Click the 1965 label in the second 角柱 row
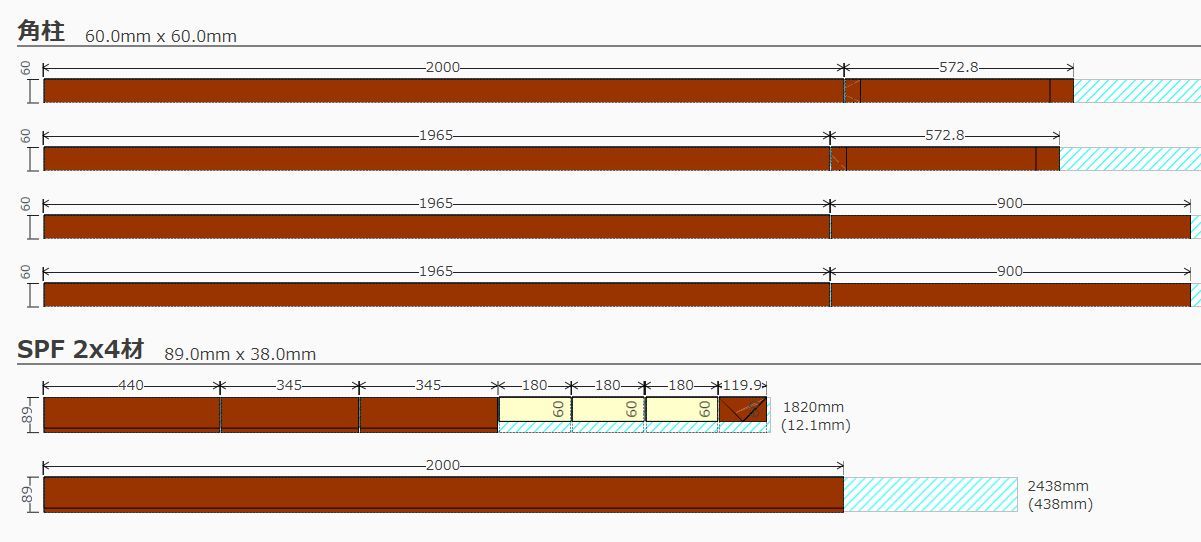 [x=436, y=136]
